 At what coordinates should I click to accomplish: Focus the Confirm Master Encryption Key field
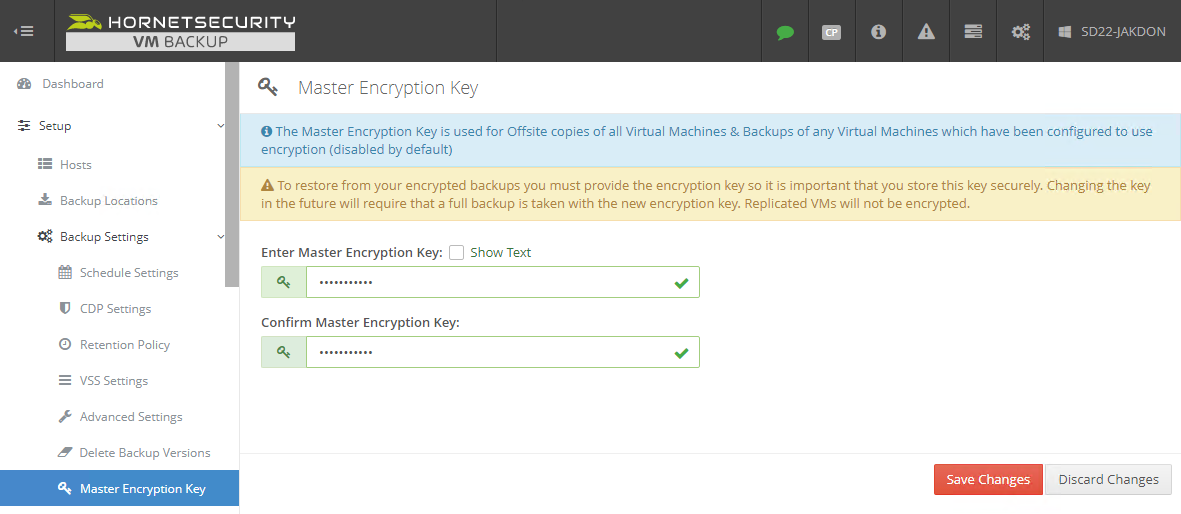coord(490,352)
